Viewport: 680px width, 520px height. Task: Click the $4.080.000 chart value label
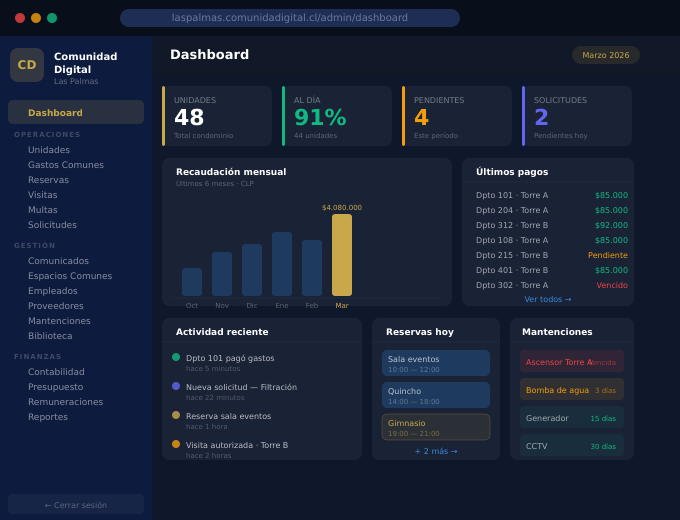(x=342, y=208)
